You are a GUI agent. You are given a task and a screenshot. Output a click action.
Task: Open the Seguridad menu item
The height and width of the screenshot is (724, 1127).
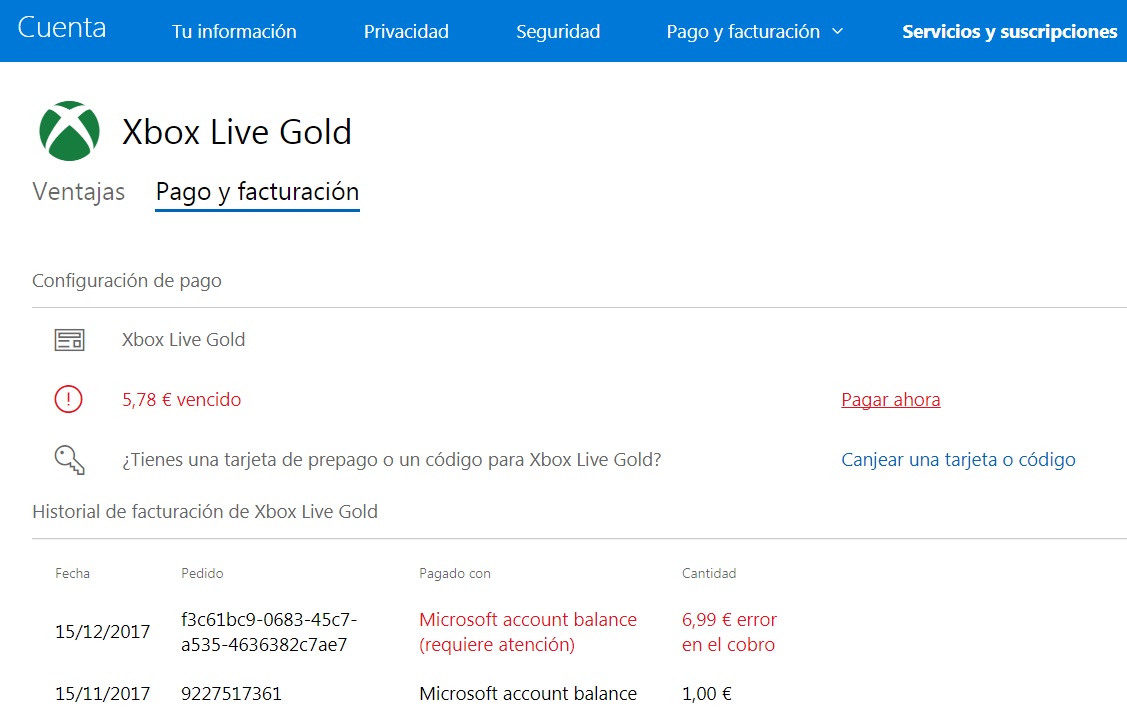(x=558, y=32)
